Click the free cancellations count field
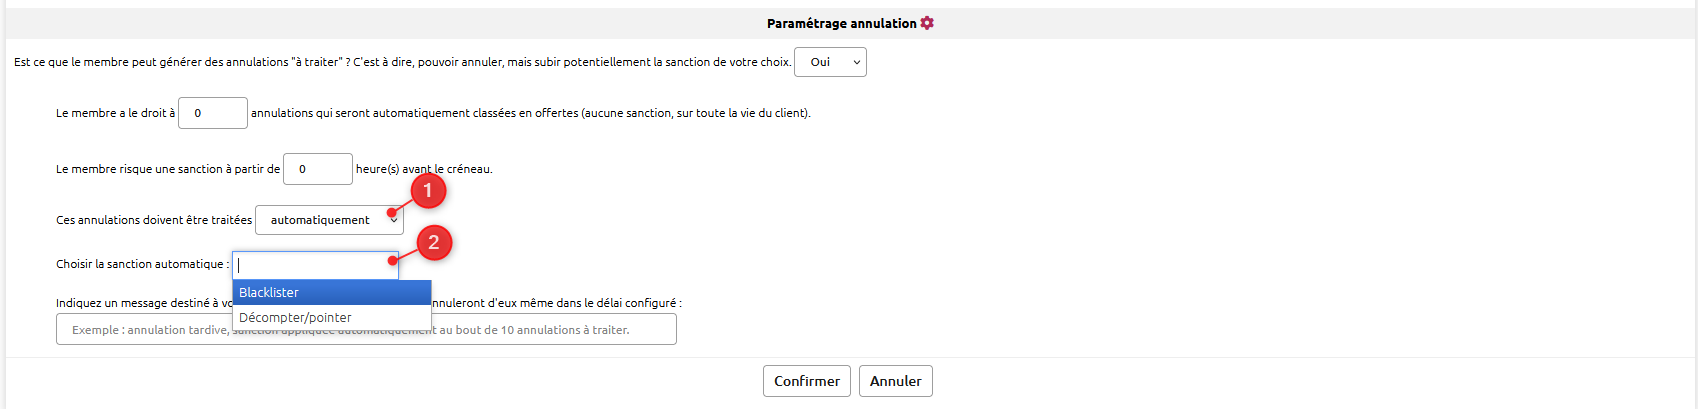 (212, 113)
